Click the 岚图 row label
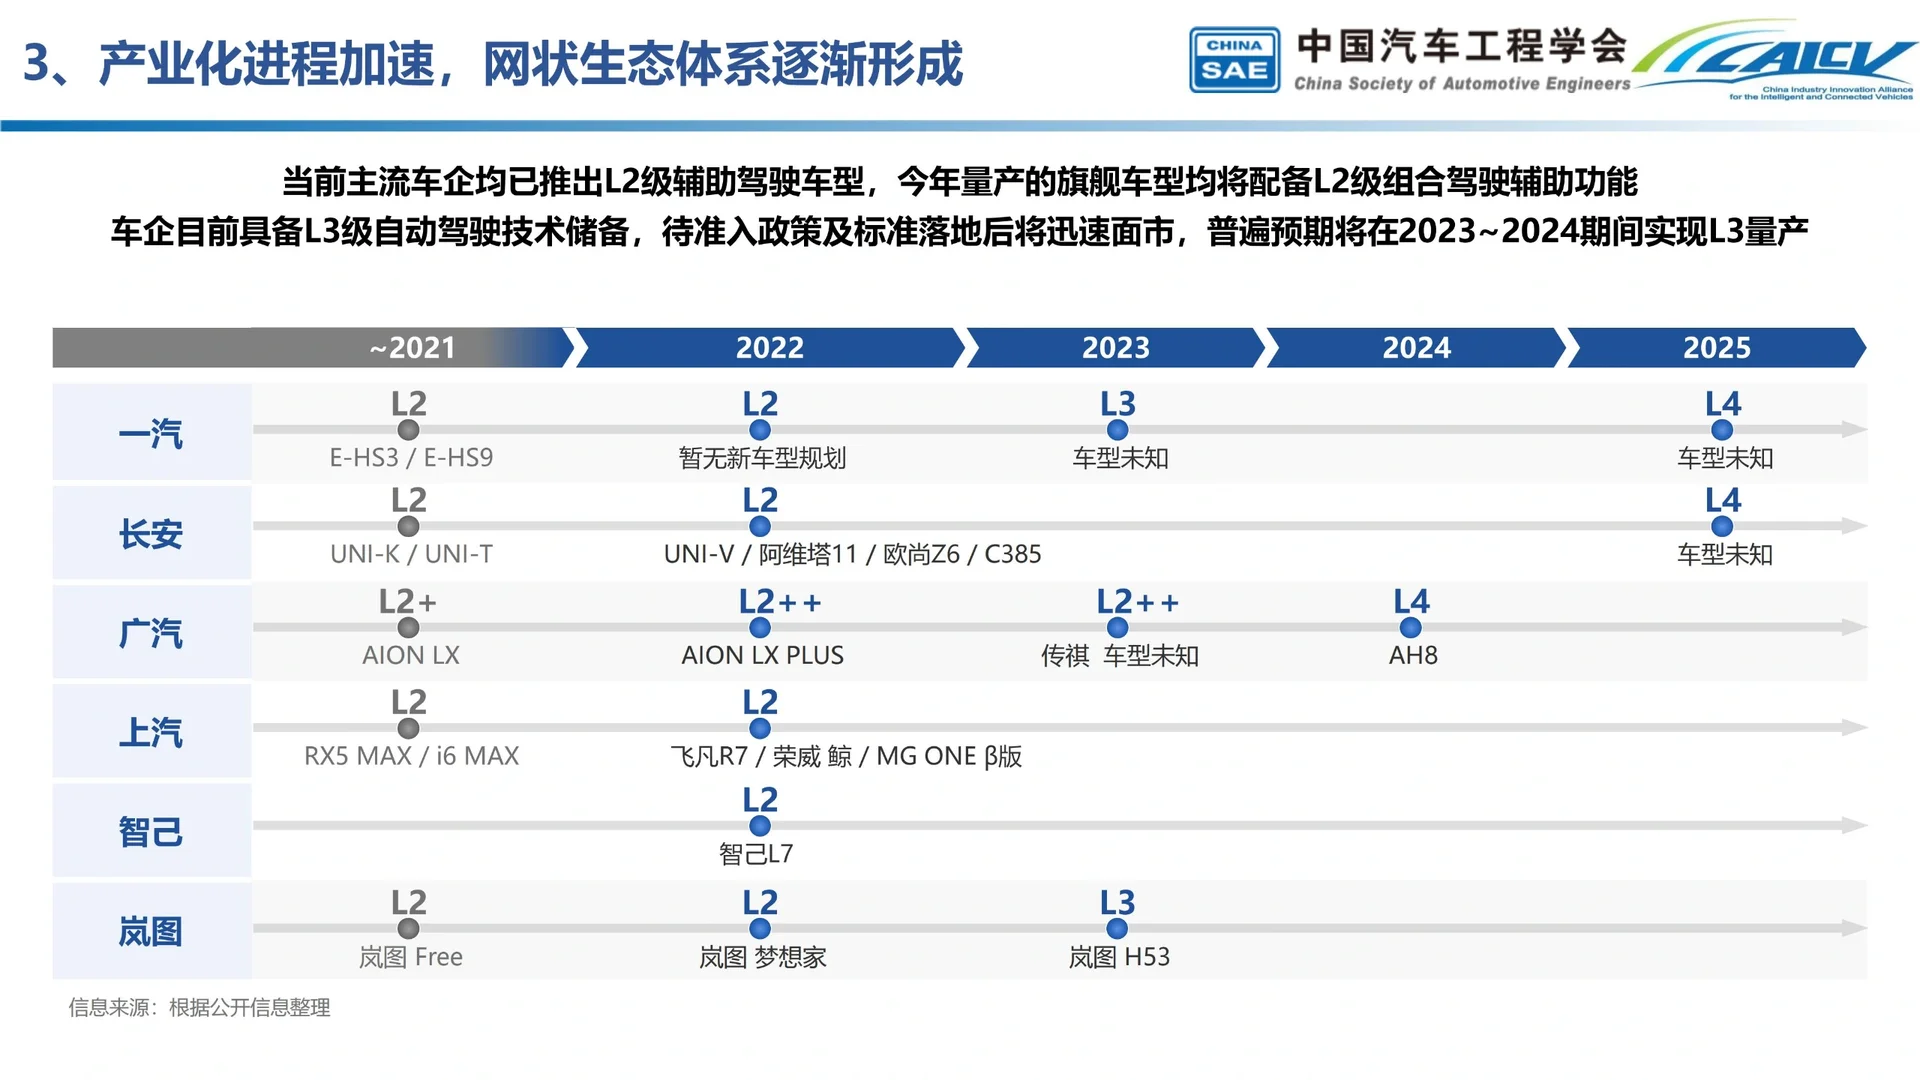Image resolution: width=1920 pixels, height=1080 pixels. [151, 930]
